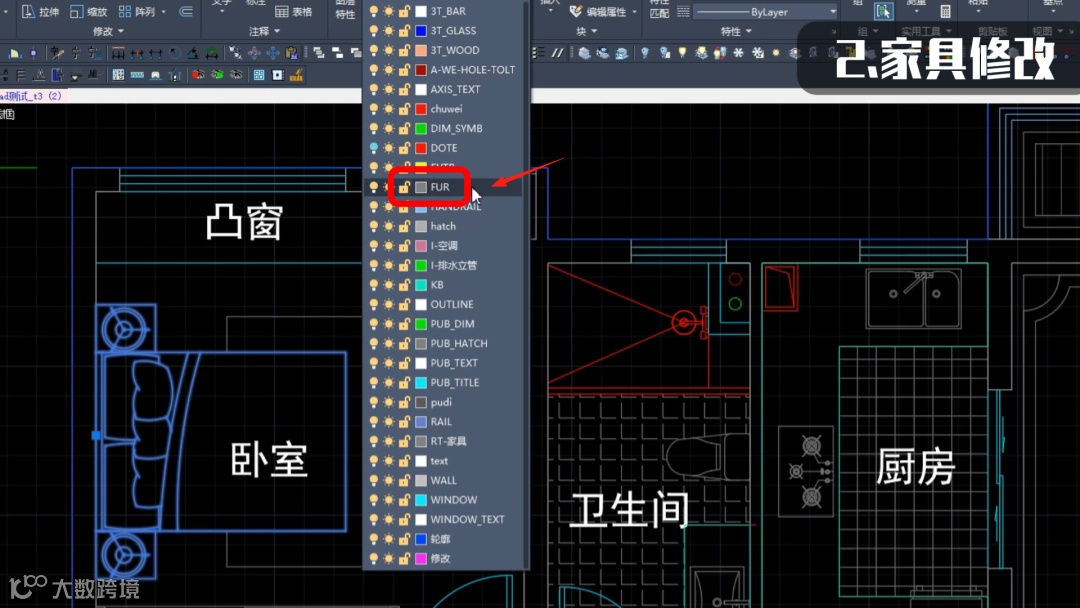1080x608 pixels.
Task: Select the pudi layer entry
Action: point(443,402)
